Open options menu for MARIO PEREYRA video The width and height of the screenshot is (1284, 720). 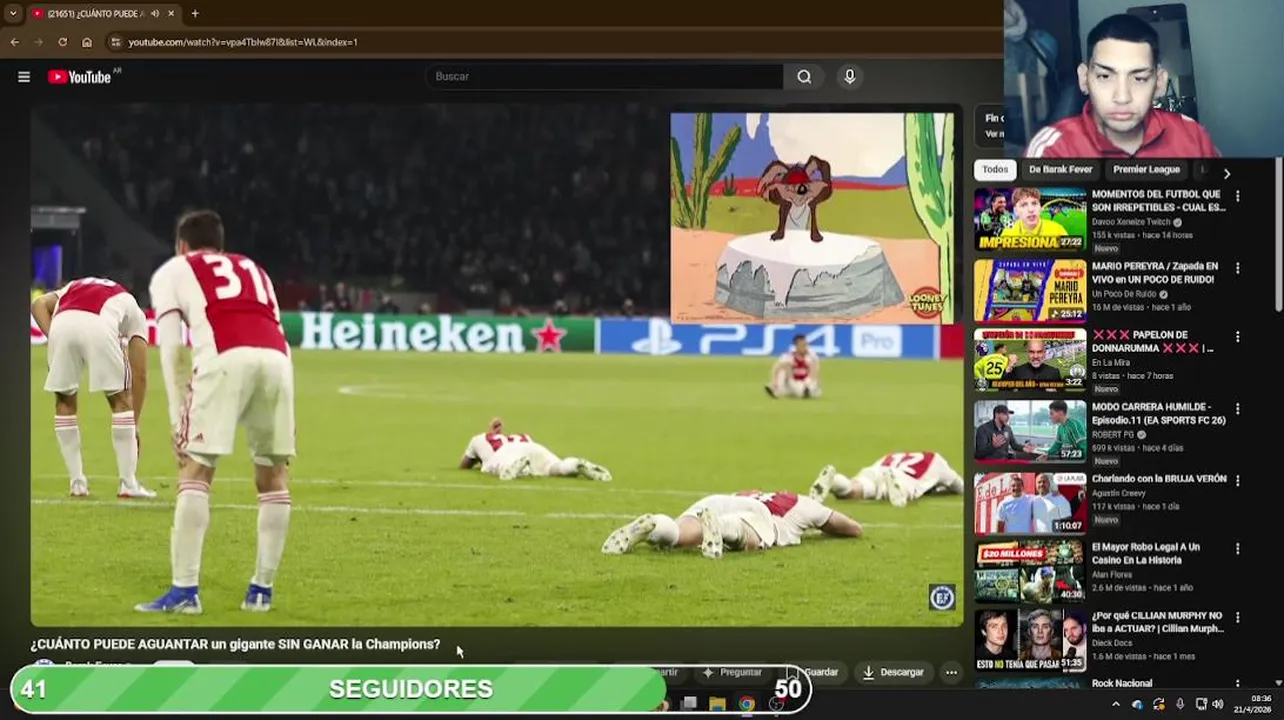pyautogui.click(x=1238, y=269)
